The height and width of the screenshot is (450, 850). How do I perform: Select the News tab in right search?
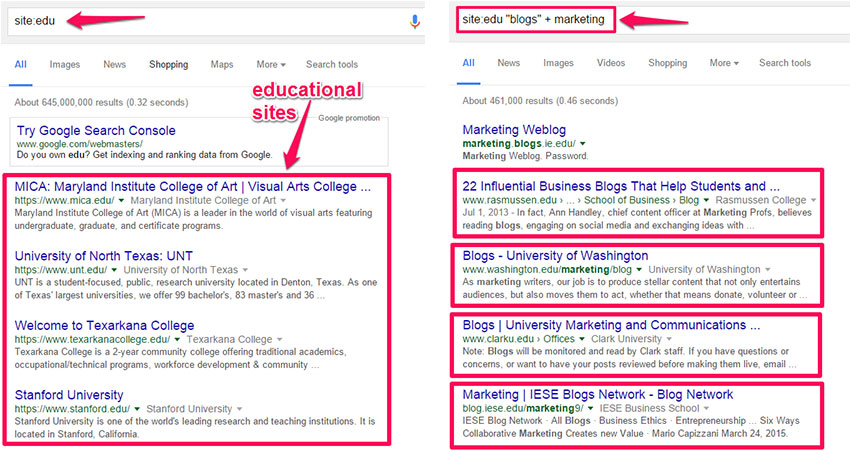click(x=508, y=63)
